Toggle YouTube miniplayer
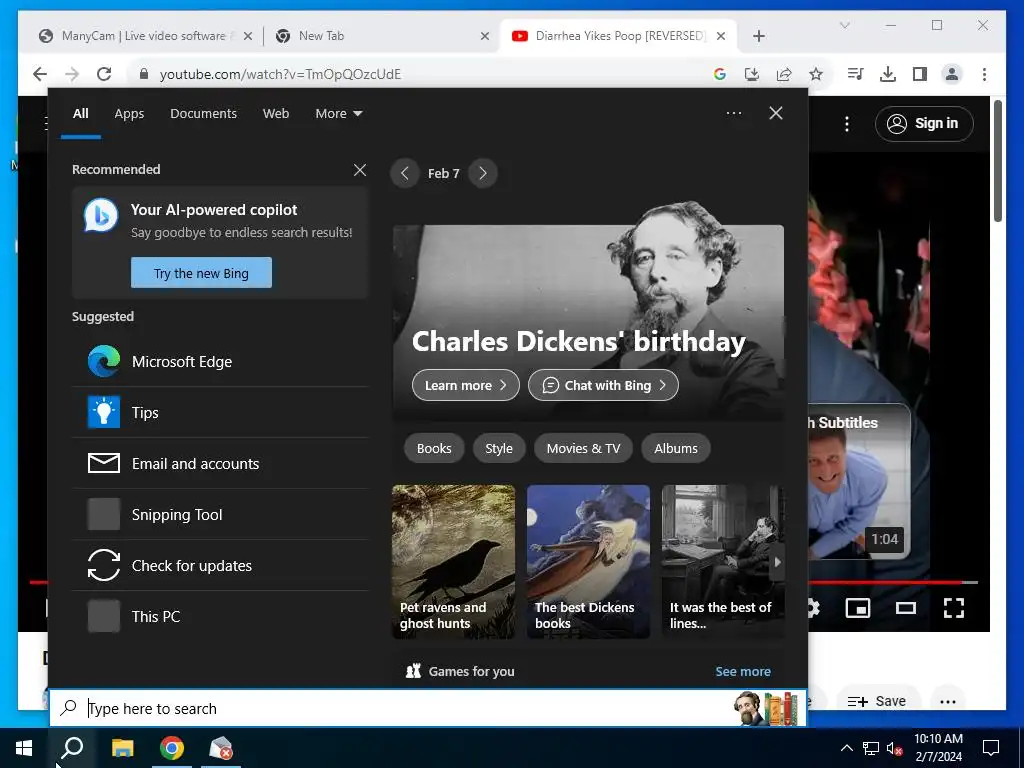Viewport: 1024px width, 768px height. tap(857, 608)
